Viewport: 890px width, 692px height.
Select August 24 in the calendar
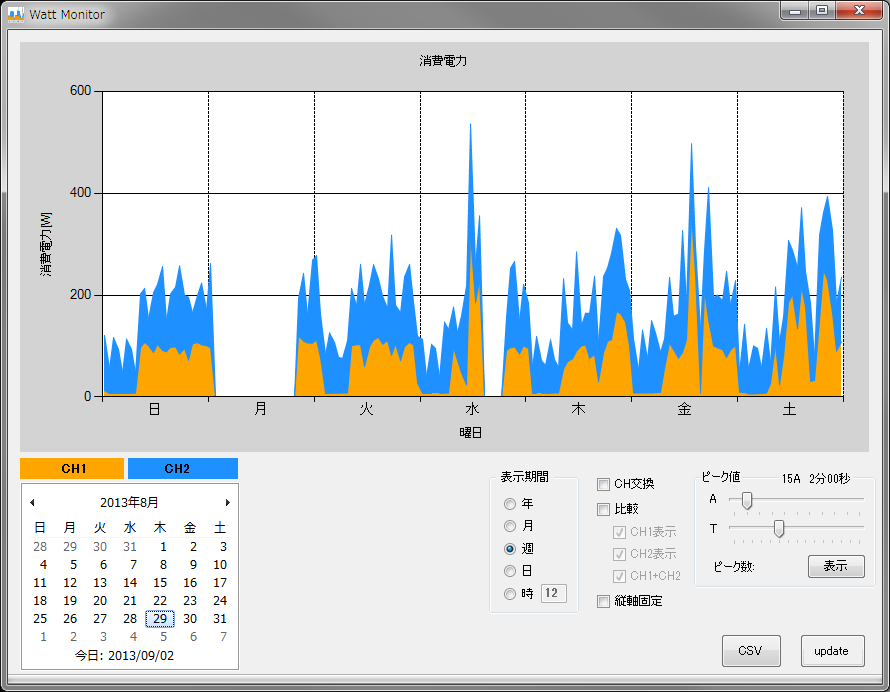click(x=220, y=601)
